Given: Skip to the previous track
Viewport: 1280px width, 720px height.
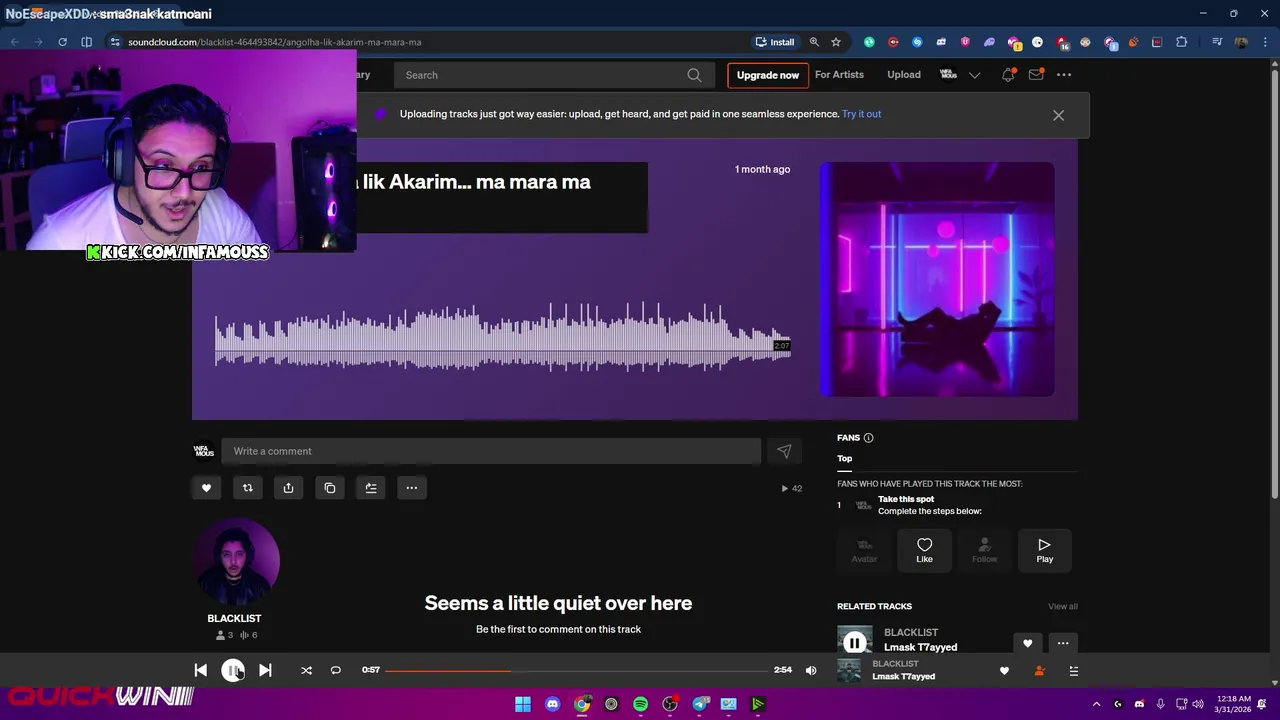Looking at the screenshot, I should coord(200,670).
